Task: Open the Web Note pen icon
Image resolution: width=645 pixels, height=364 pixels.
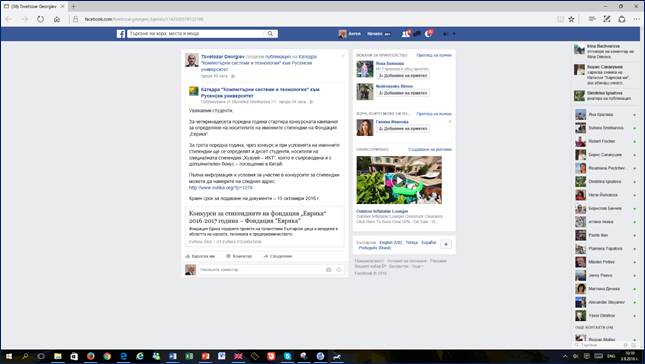Action: 607,19
